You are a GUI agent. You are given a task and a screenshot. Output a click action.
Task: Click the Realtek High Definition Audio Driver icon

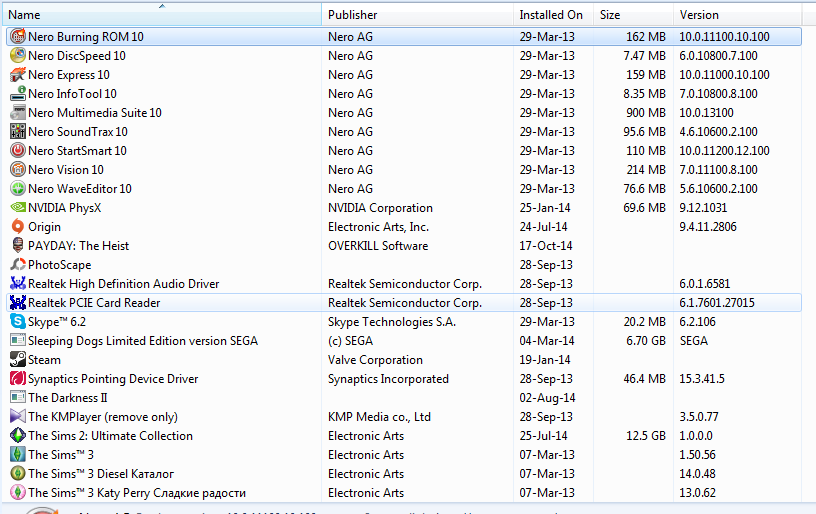[x=17, y=283]
